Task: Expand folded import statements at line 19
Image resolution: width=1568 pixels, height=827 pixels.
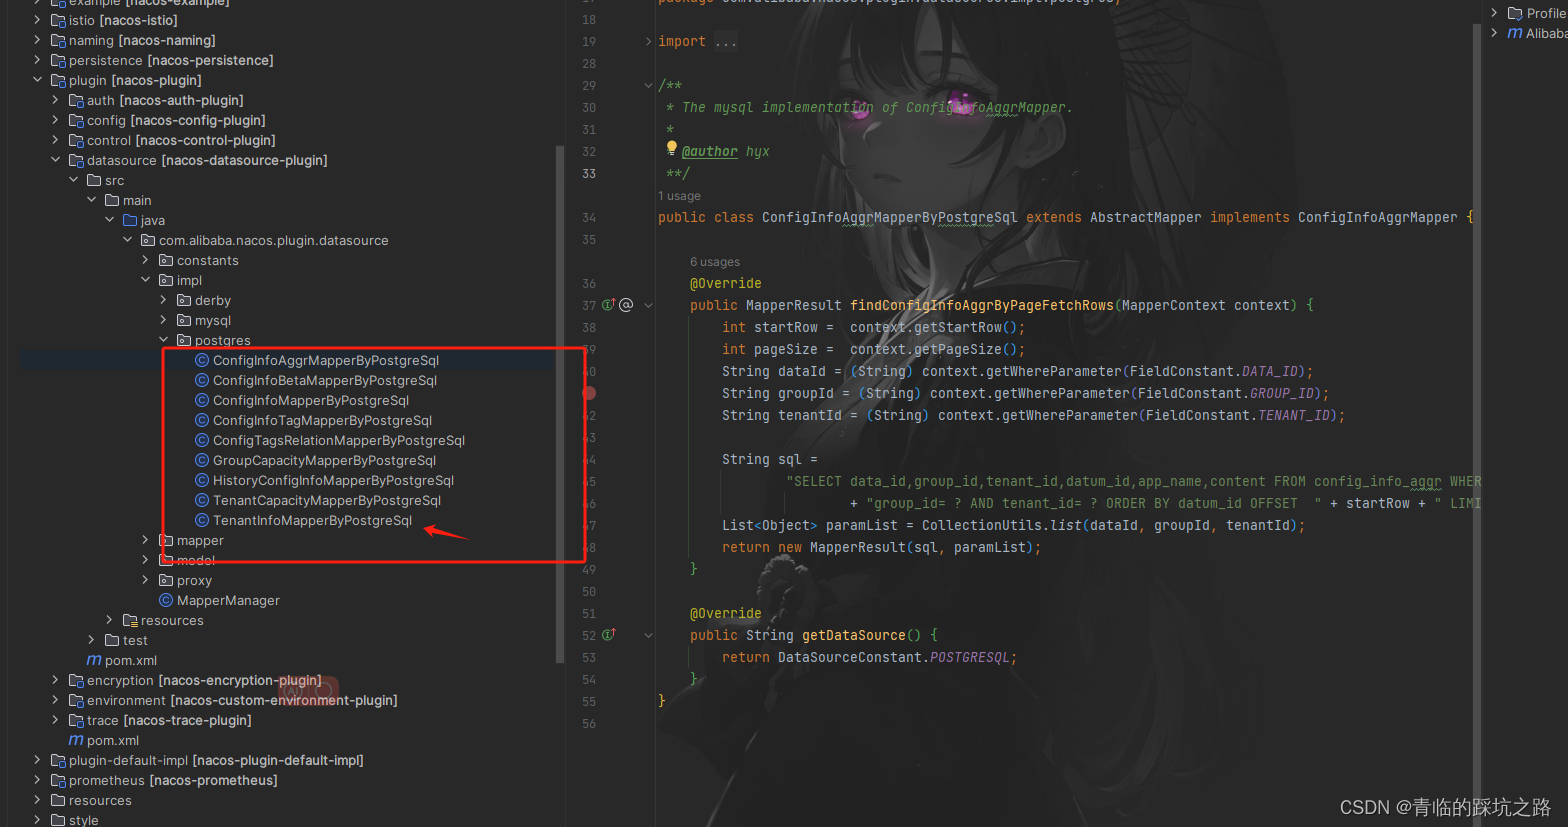Action: coord(648,41)
